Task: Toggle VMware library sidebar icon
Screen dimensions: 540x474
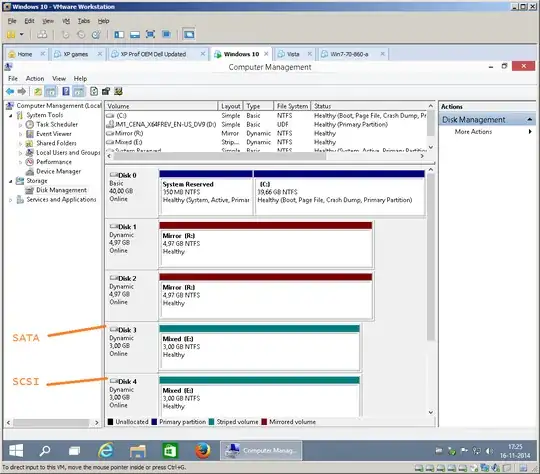Action: [119, 34]
